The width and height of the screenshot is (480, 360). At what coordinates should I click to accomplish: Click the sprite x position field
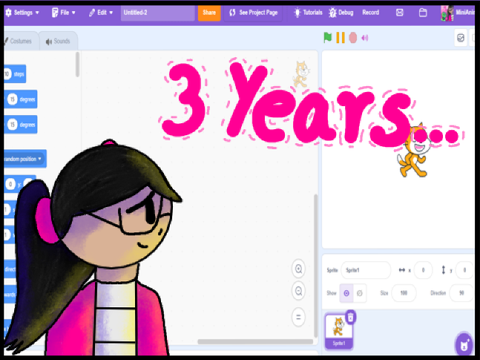423,270
